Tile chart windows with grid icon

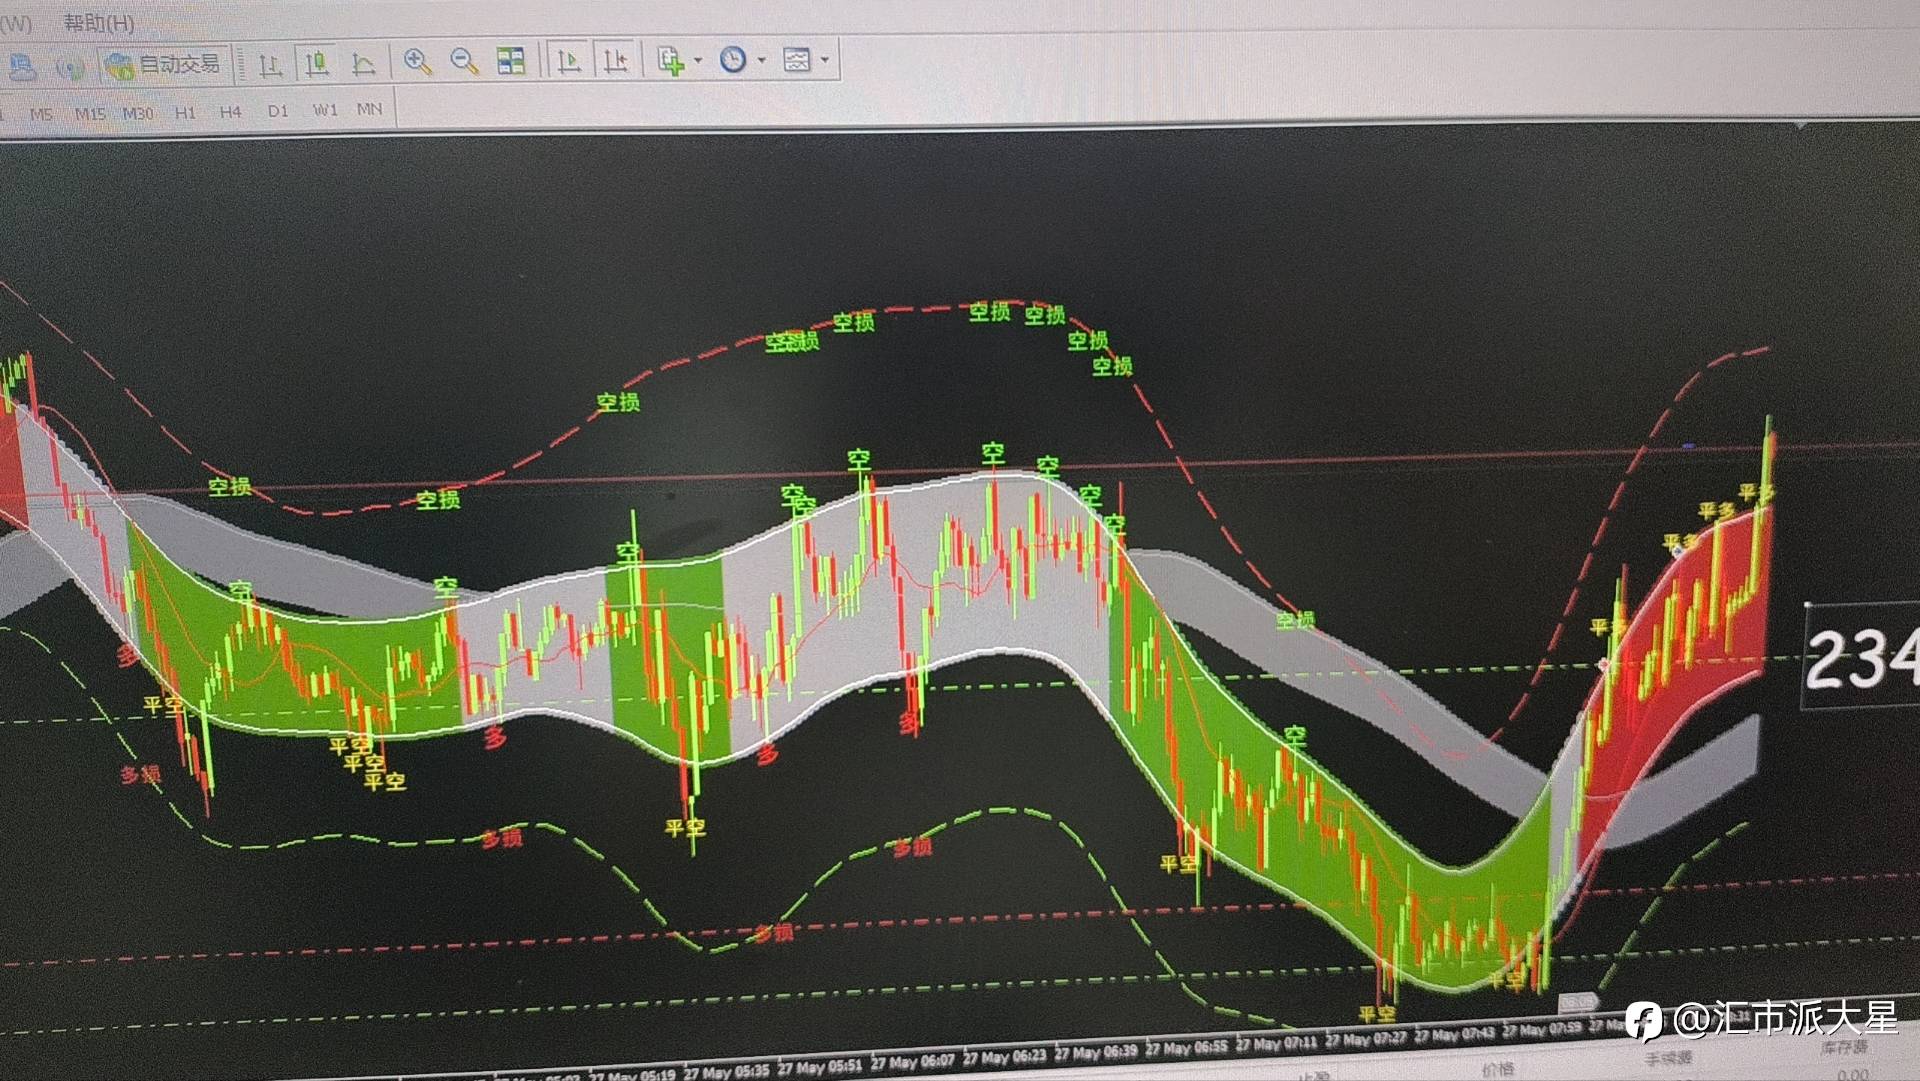pyautogui.click(x=511, y=61)
